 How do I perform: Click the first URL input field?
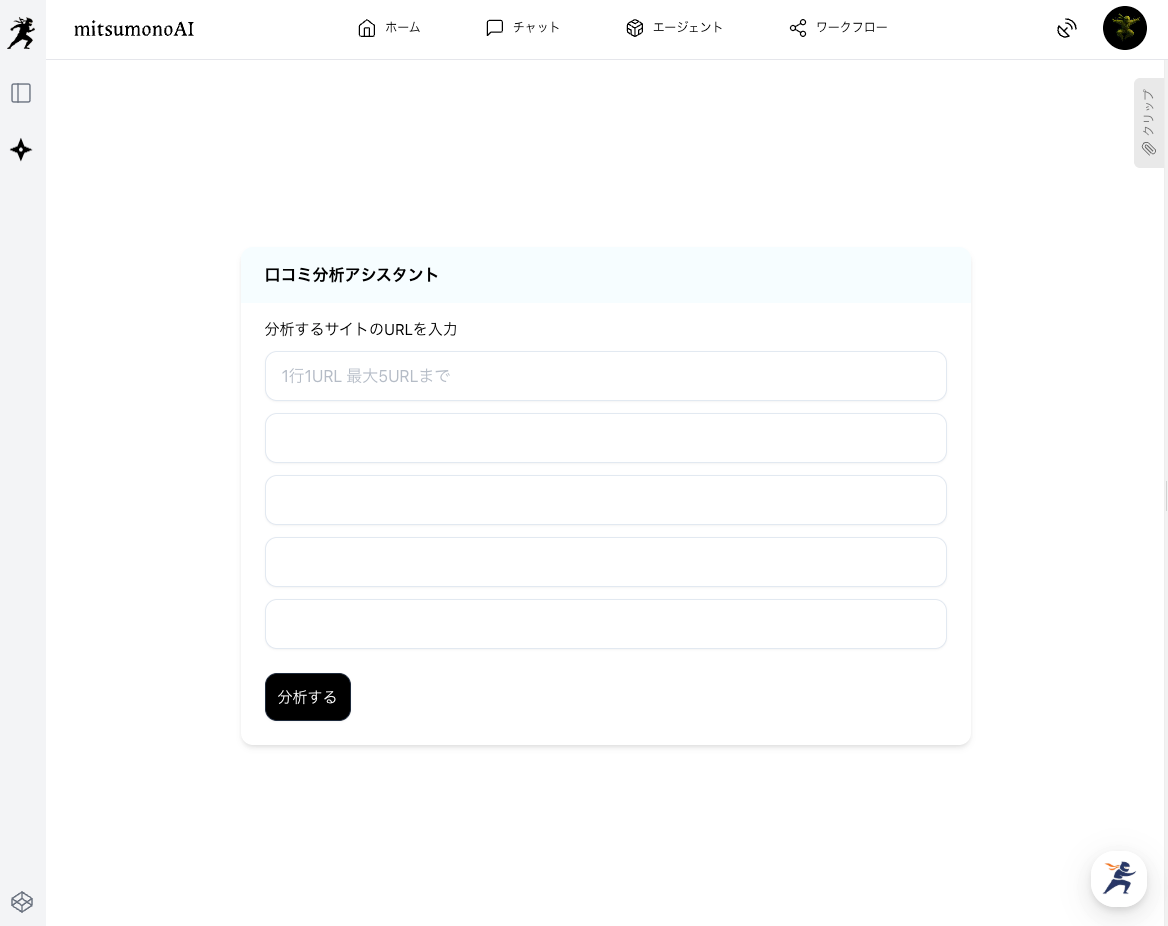click(x=605, y=376)
